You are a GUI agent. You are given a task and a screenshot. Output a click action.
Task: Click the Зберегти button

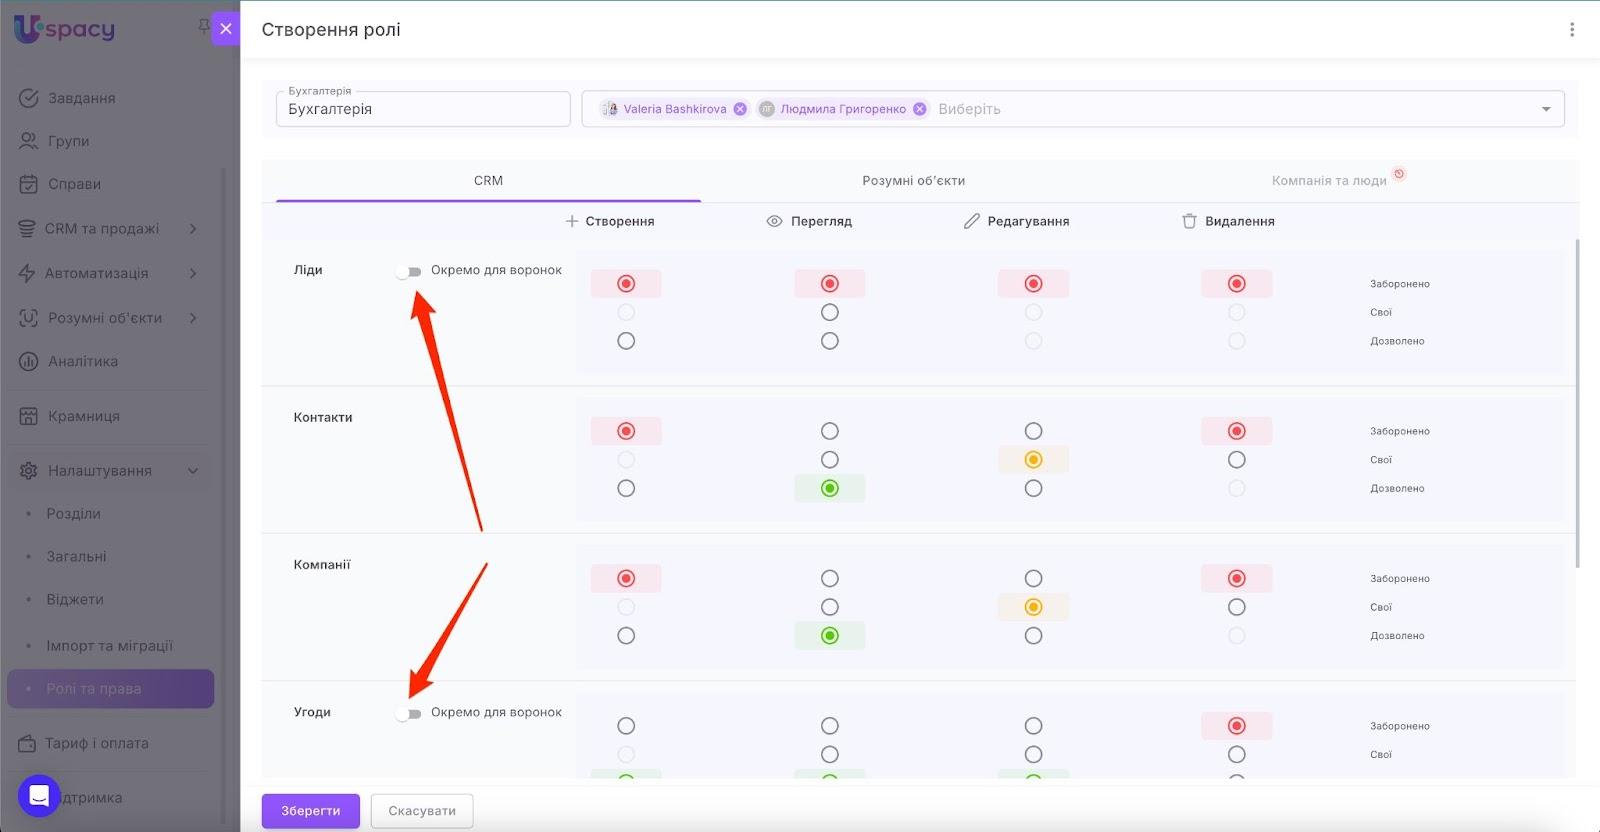310,811
